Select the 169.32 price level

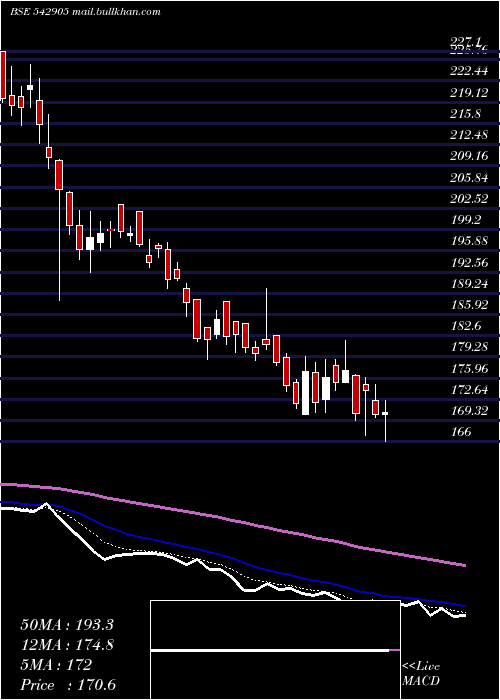pyautogui.click(x=469, y=411)
